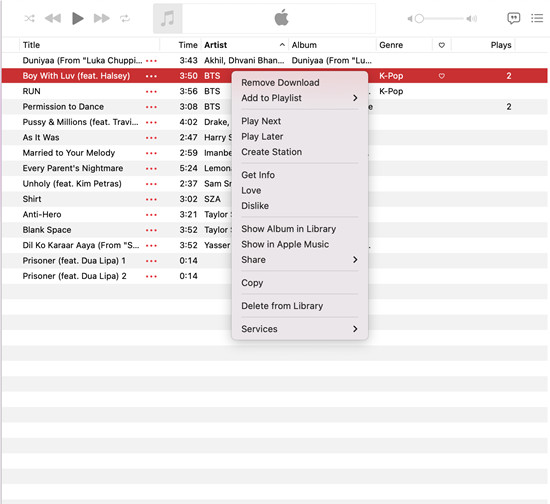Click the Duniyaa album cell

[331, 60]
